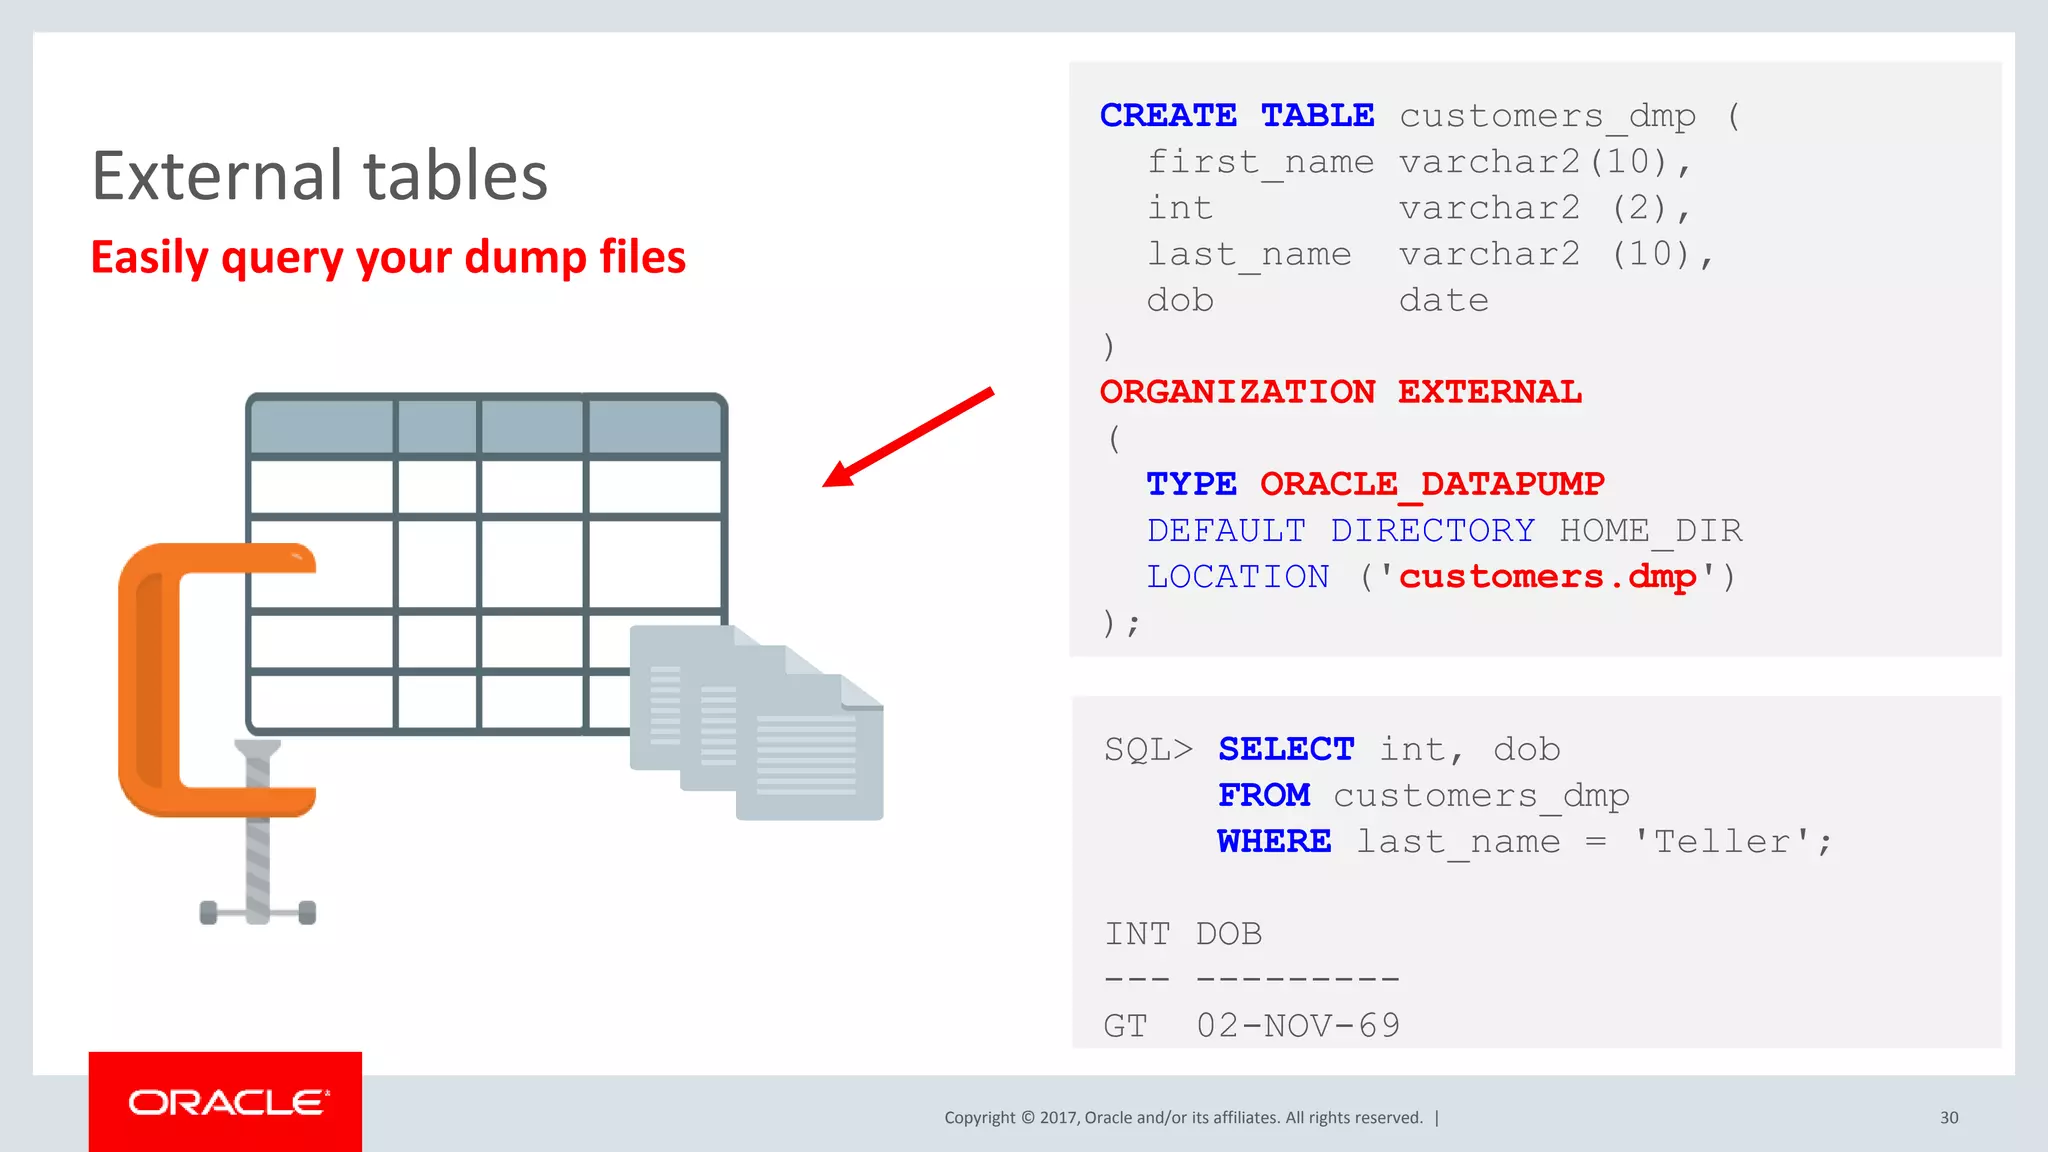Click the "LOCATION" keyword
This screenshot has width=2048, height=1152.
tap(1238, 577)
